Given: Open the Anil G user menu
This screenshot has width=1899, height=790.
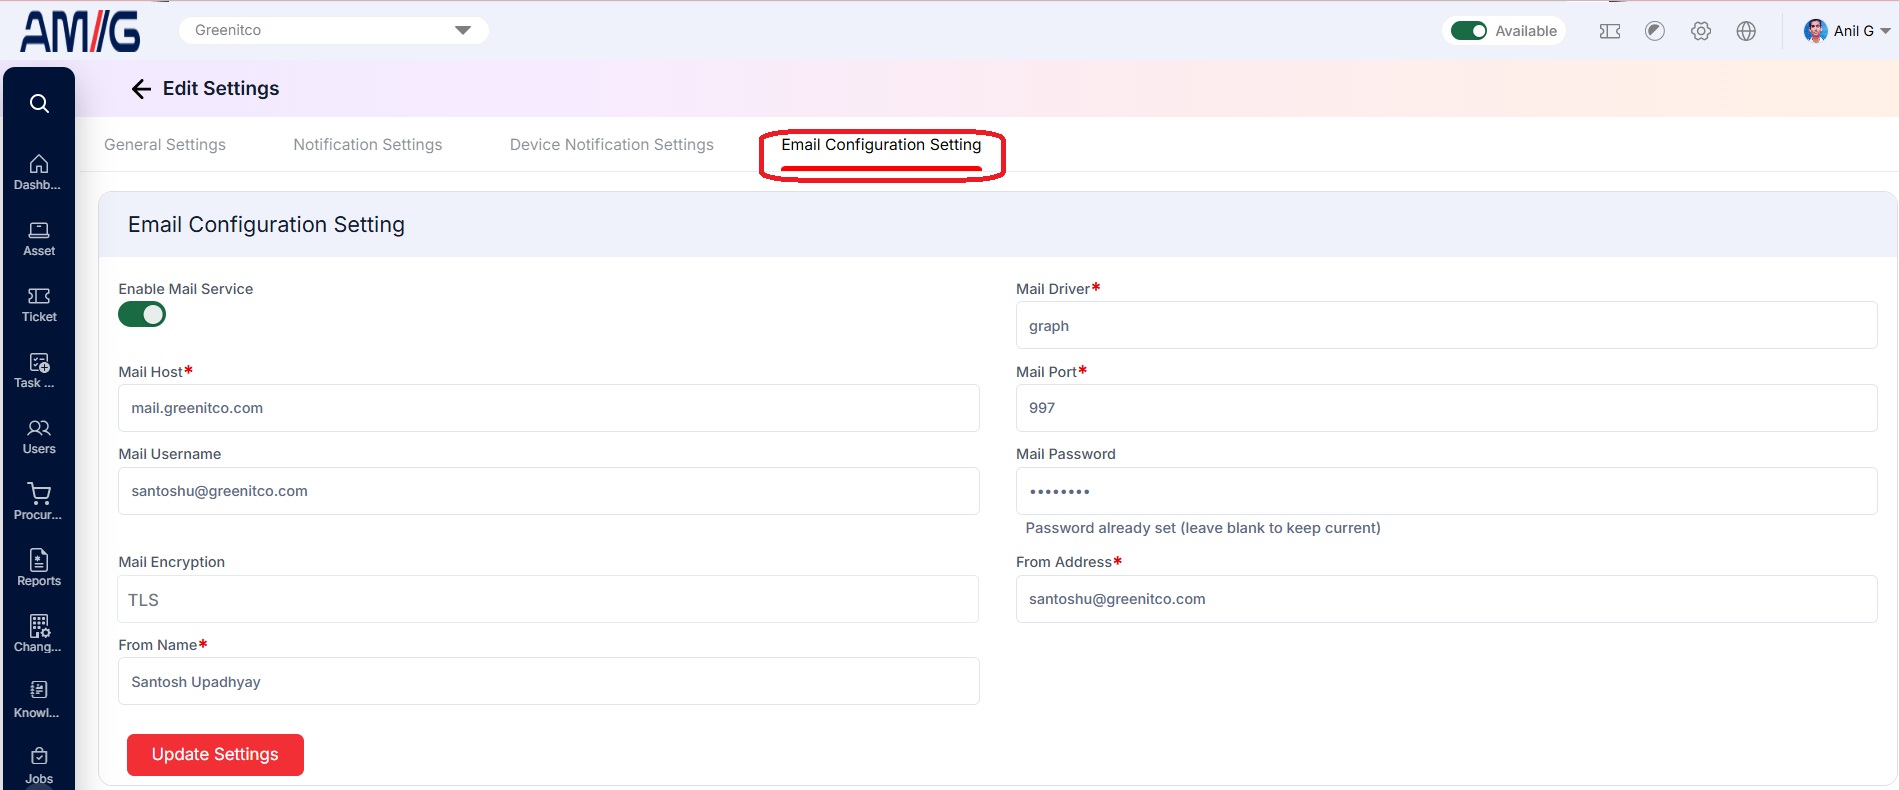Looking at the screenshot, I should 1847,31.
